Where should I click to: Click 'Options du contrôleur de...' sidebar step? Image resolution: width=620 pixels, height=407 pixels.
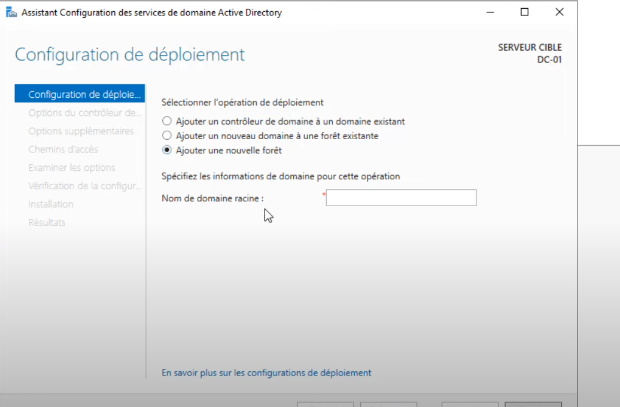85,113
